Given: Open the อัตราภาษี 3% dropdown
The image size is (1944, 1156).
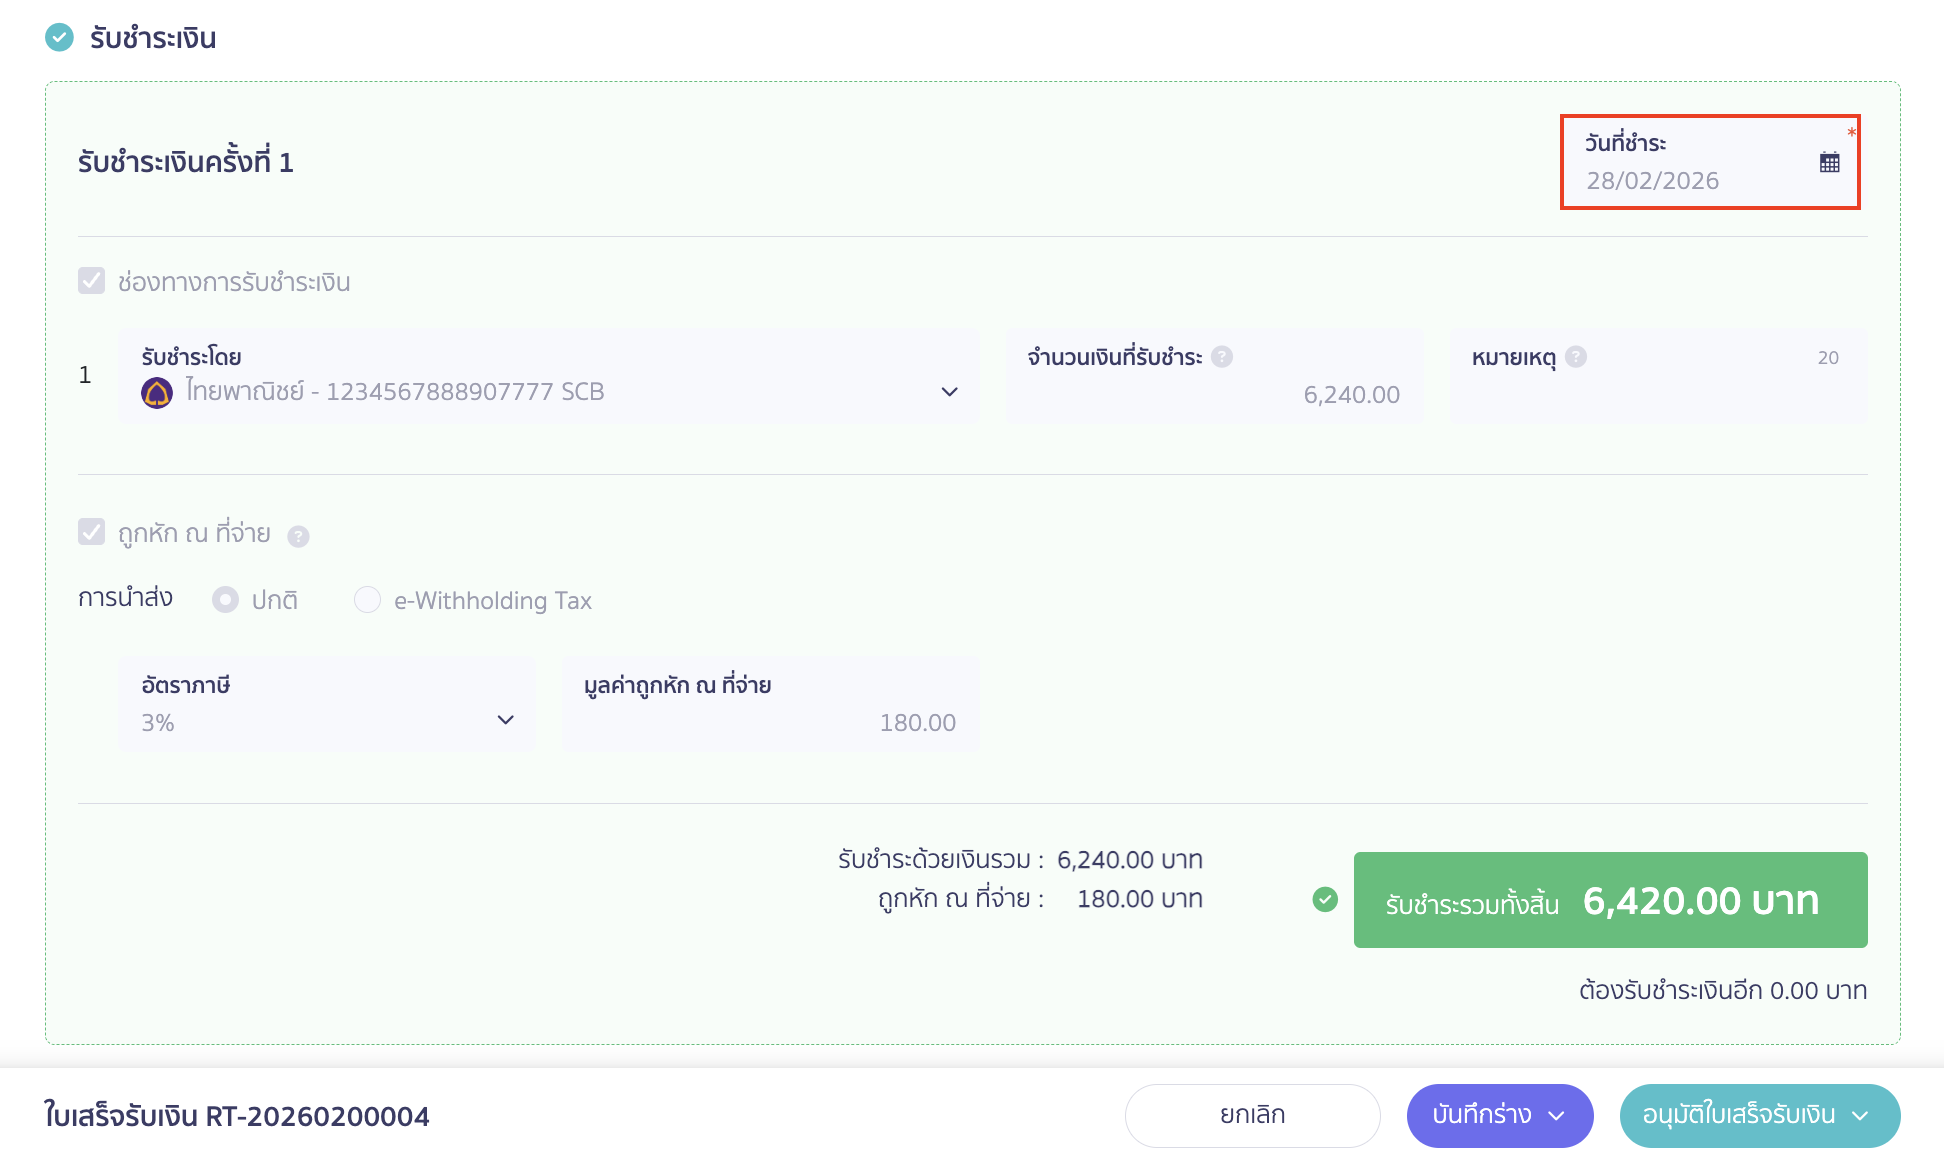Looking at the screenshot, I should pos(505,720).
